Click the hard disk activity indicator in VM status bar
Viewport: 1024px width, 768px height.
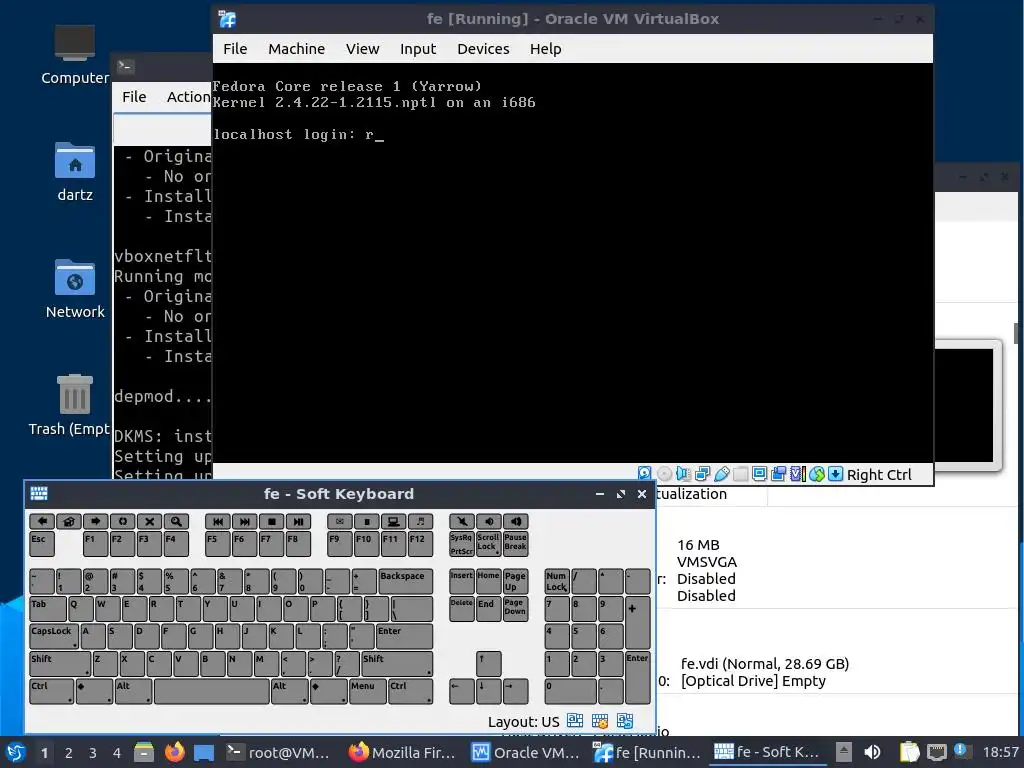tap(645, 473)
